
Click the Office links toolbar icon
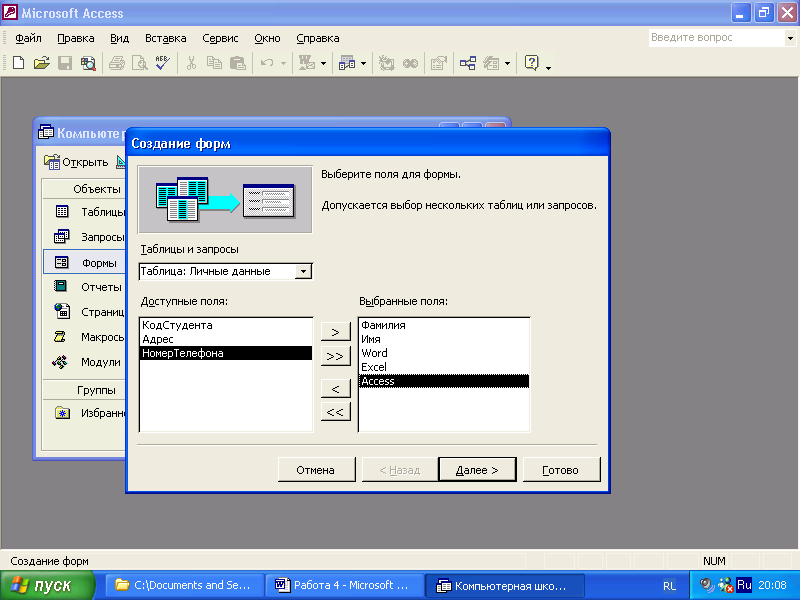pyautogui.click(x=307, y=63)
